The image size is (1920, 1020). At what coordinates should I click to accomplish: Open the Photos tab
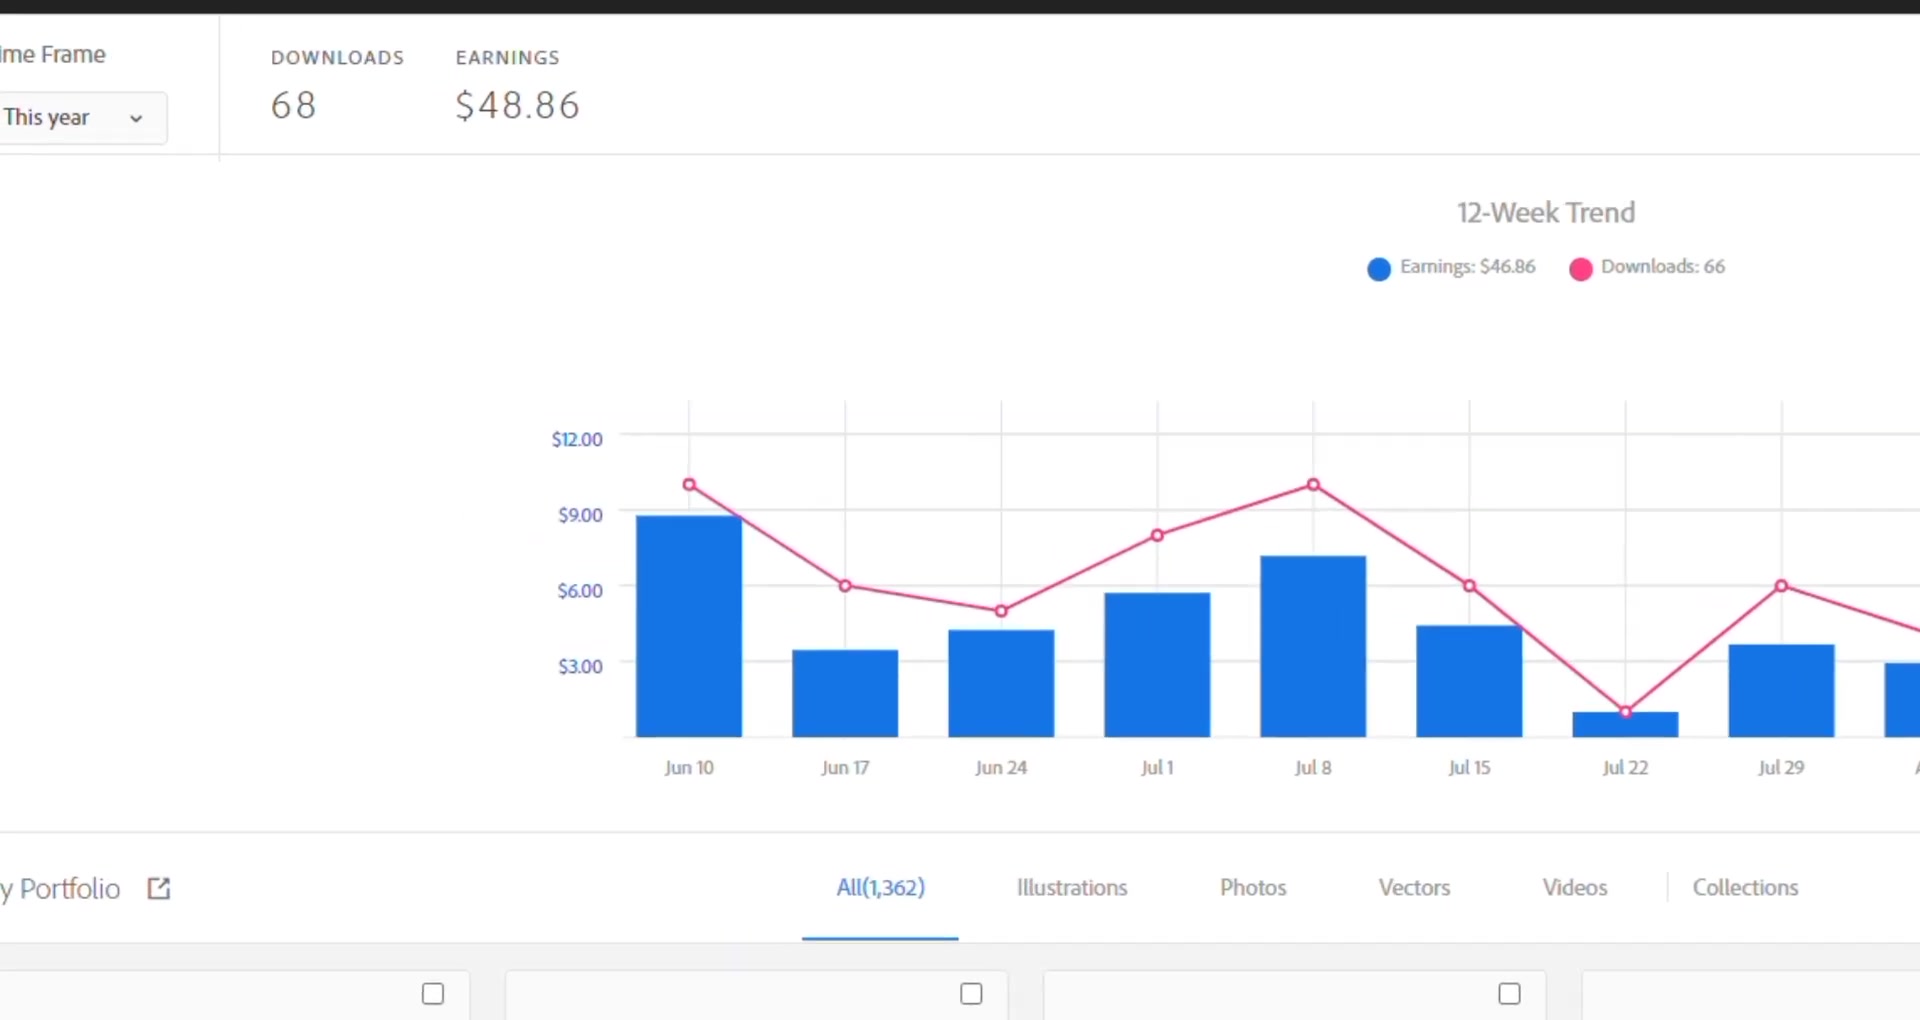1252,888
